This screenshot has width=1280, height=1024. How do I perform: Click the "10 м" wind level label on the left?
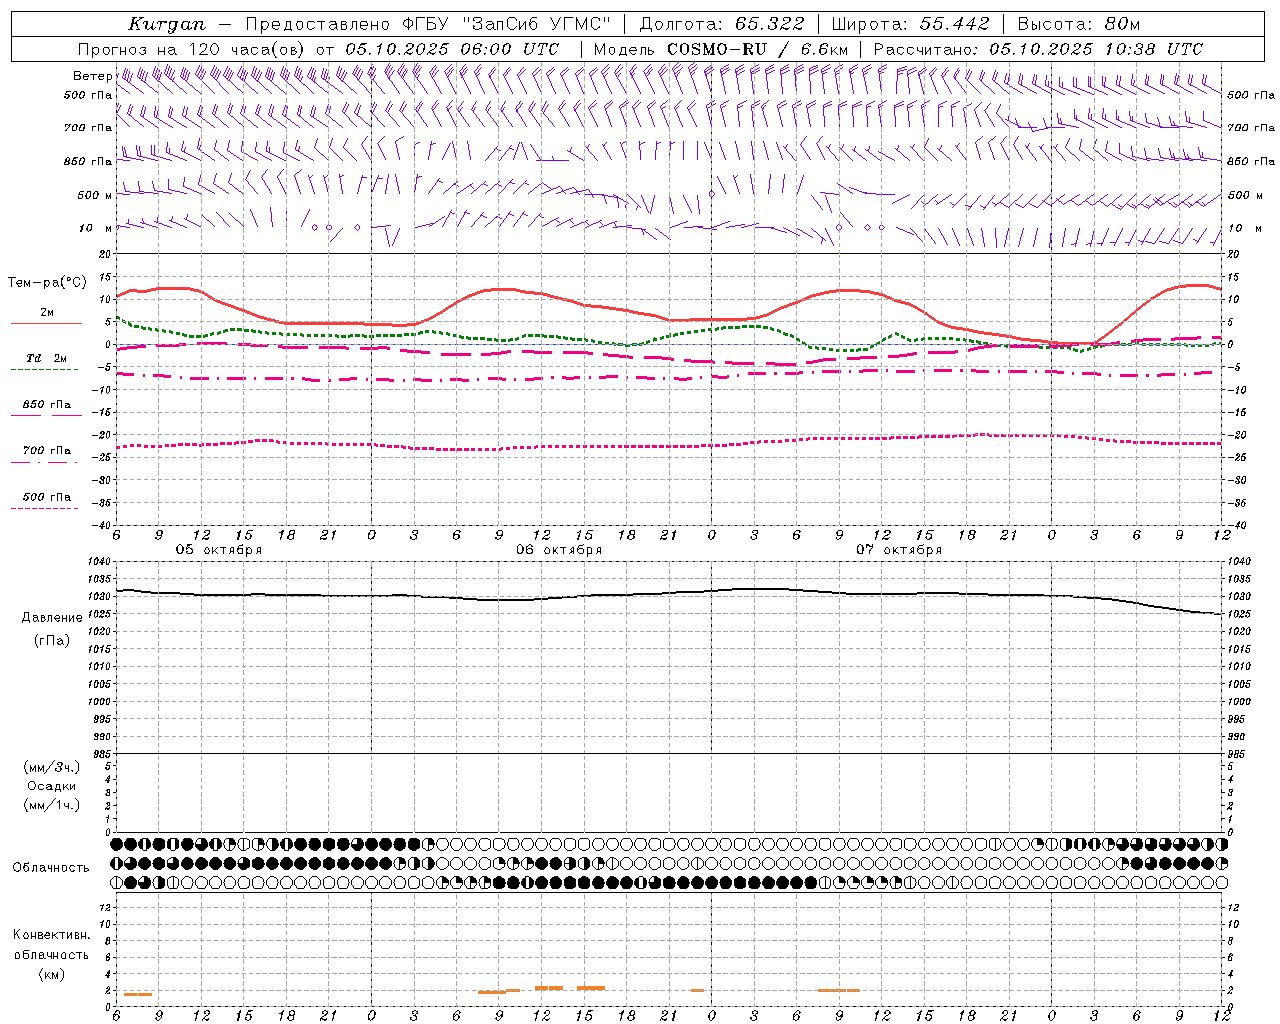click(96, 229)
